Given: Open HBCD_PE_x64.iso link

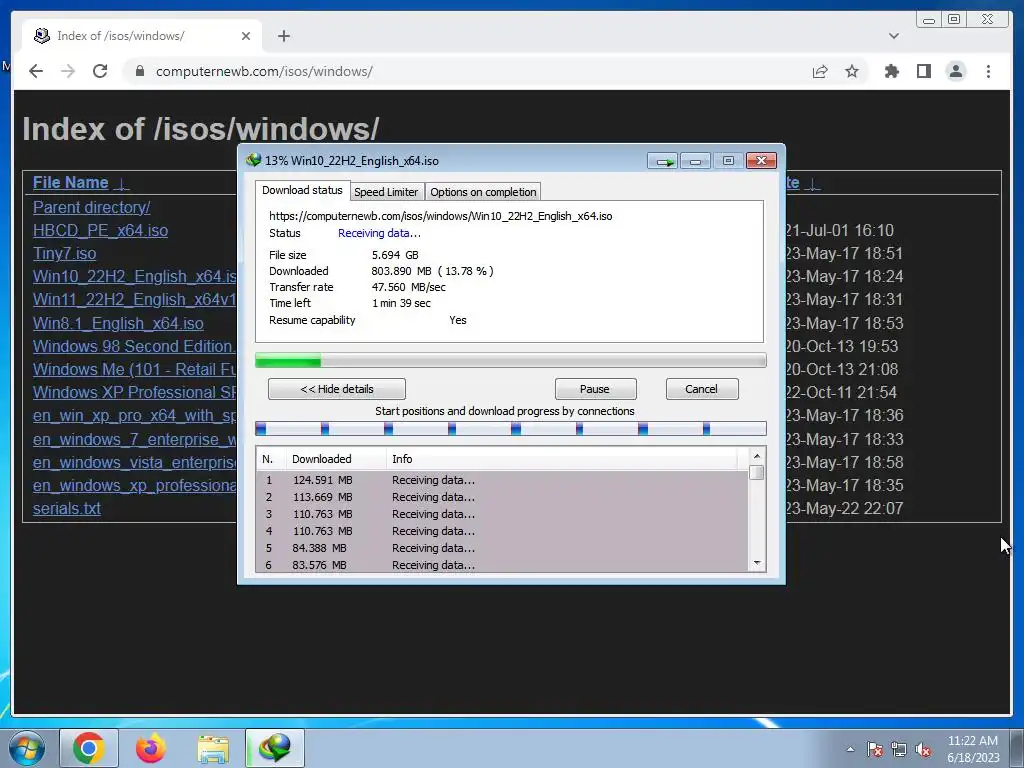Looking at the screenshot, I should click(x=101, y=231).
